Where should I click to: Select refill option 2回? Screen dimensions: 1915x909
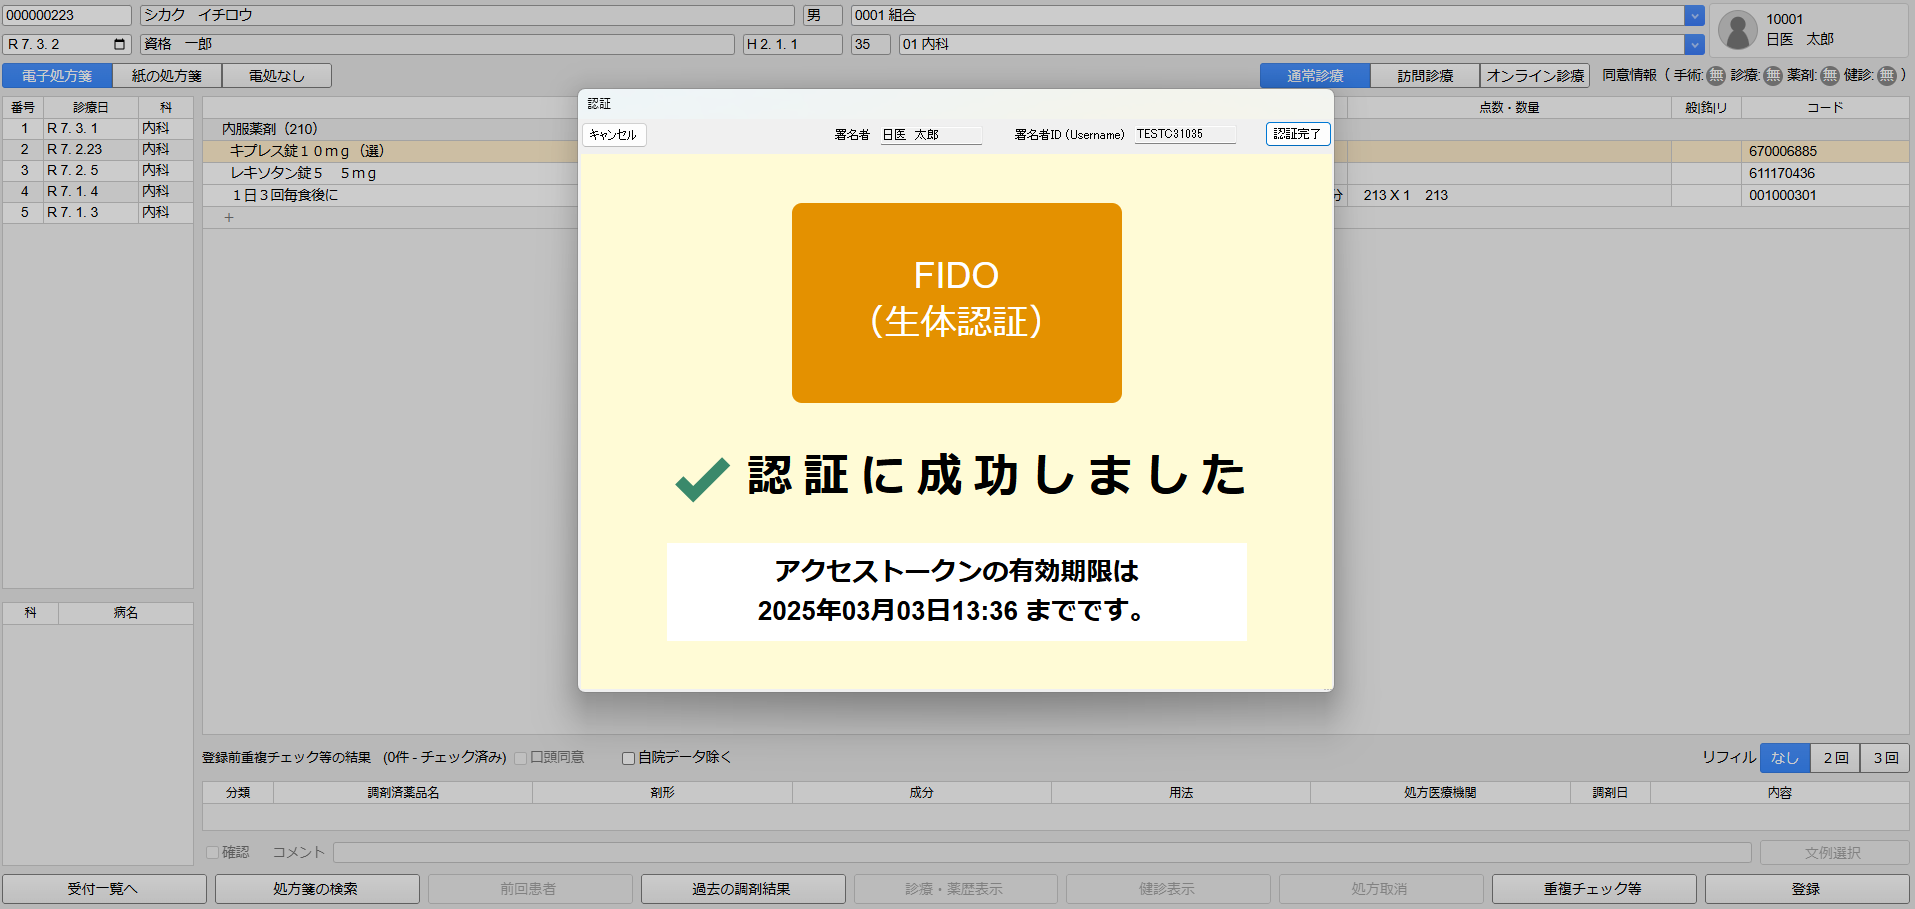click(1835, 758)
